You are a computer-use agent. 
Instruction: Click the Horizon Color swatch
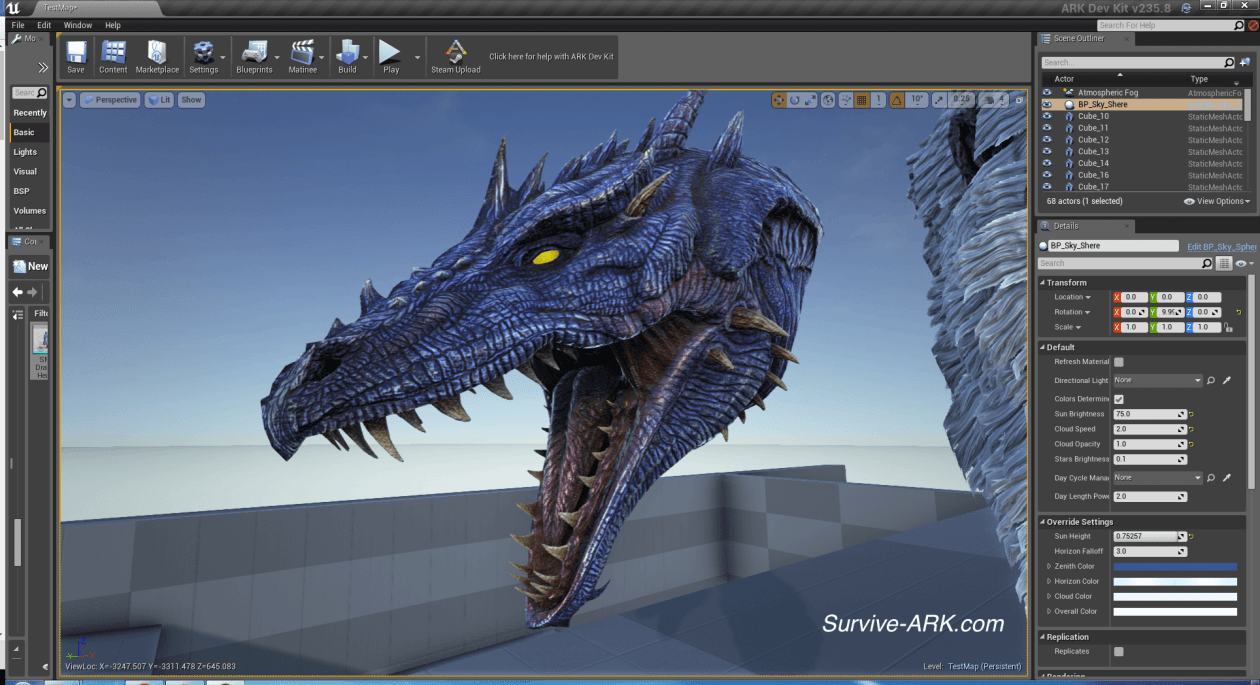click(1175, 582)
